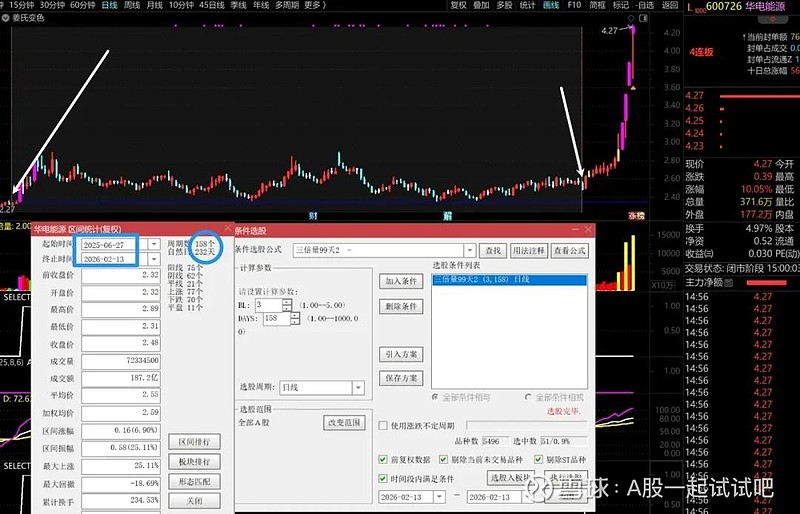The height and width of the screenshot is (514, 800).
Task: Open the first 2026-02-13 date picker dropdown
Action: 440,497
